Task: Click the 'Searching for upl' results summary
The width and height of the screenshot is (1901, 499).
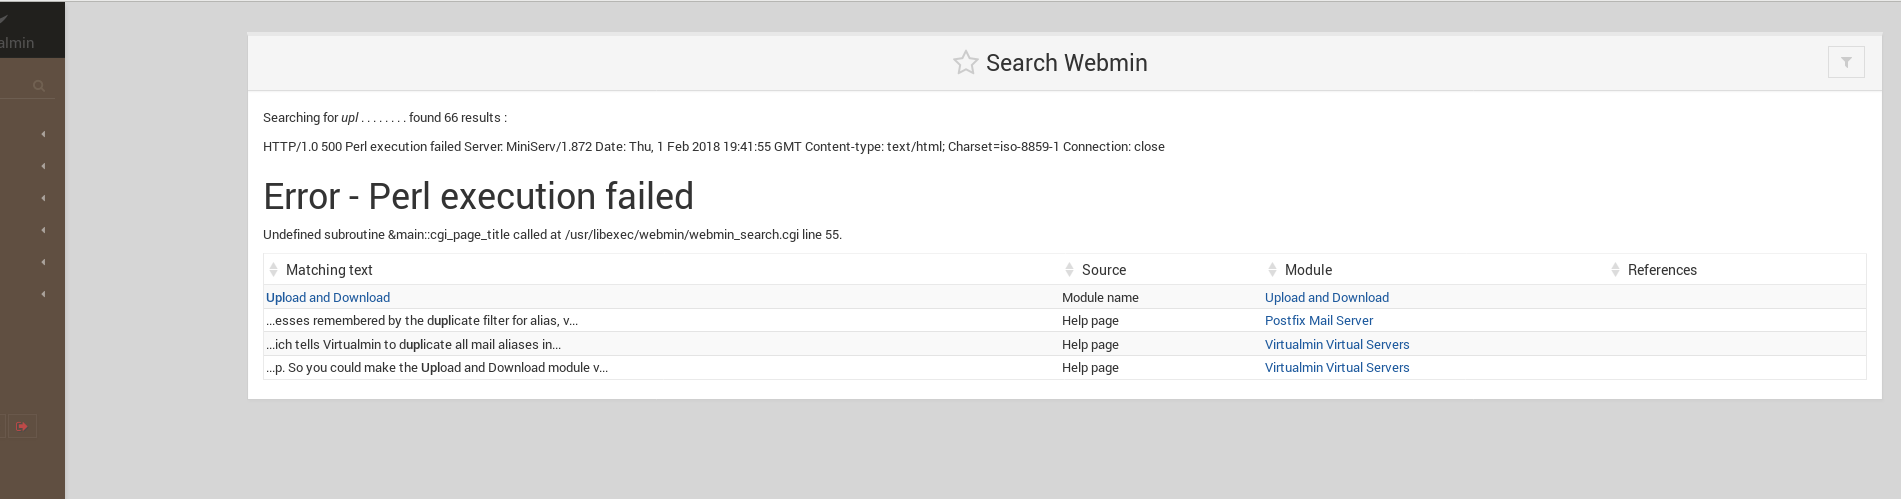Action: pos(385,117)
